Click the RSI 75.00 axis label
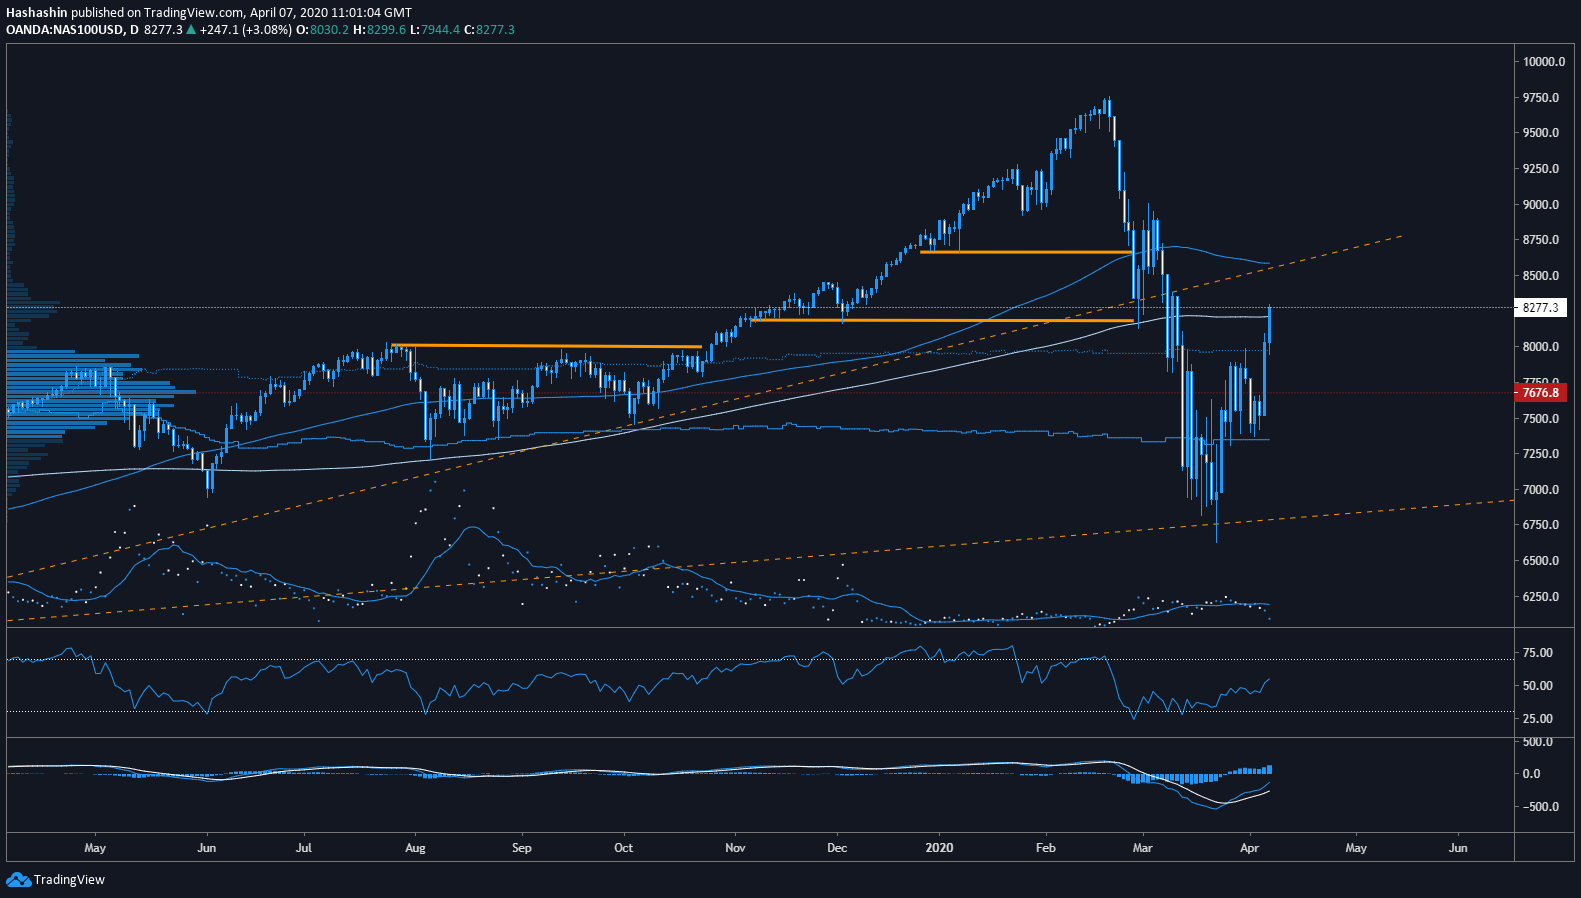1581x898 pixels. coord(1538,653)
